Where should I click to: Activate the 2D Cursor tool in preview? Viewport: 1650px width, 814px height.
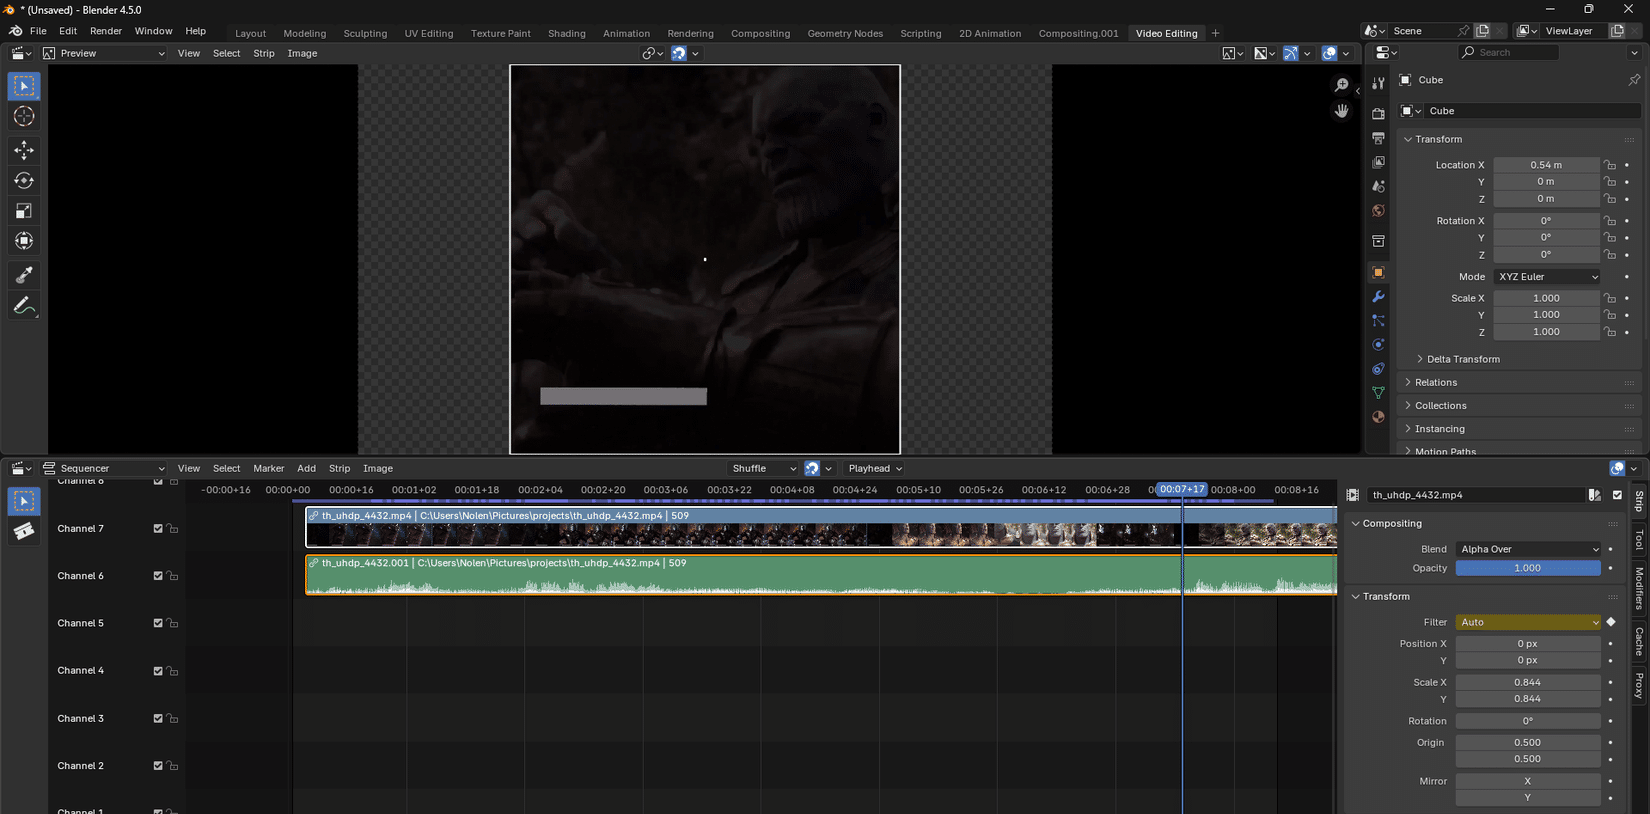(x=24, y=117)
